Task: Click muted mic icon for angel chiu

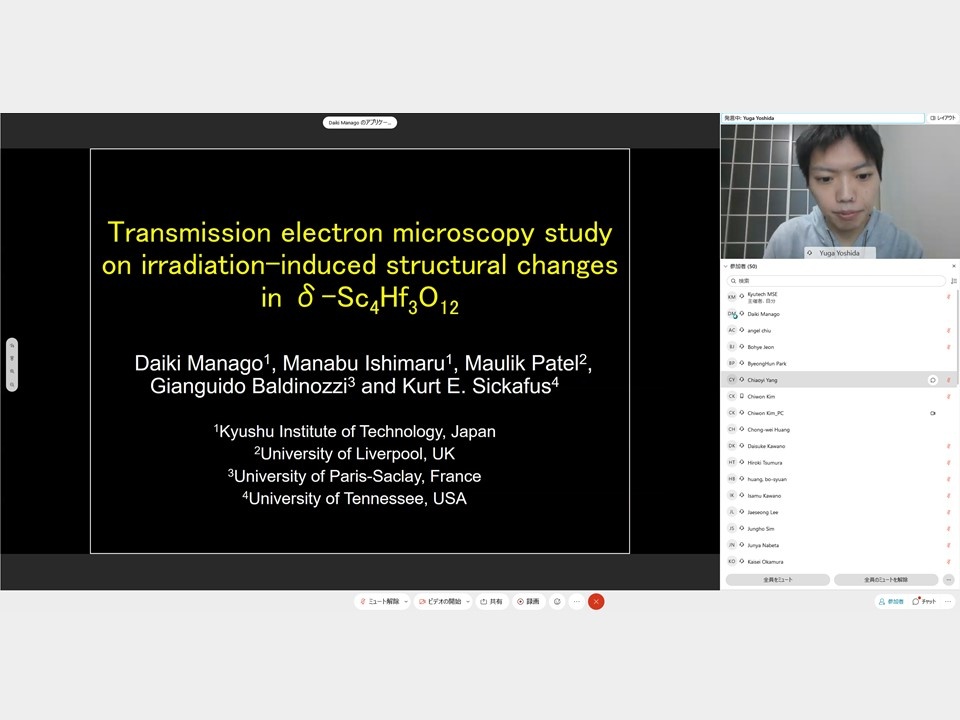Action: tap(948, 330)
